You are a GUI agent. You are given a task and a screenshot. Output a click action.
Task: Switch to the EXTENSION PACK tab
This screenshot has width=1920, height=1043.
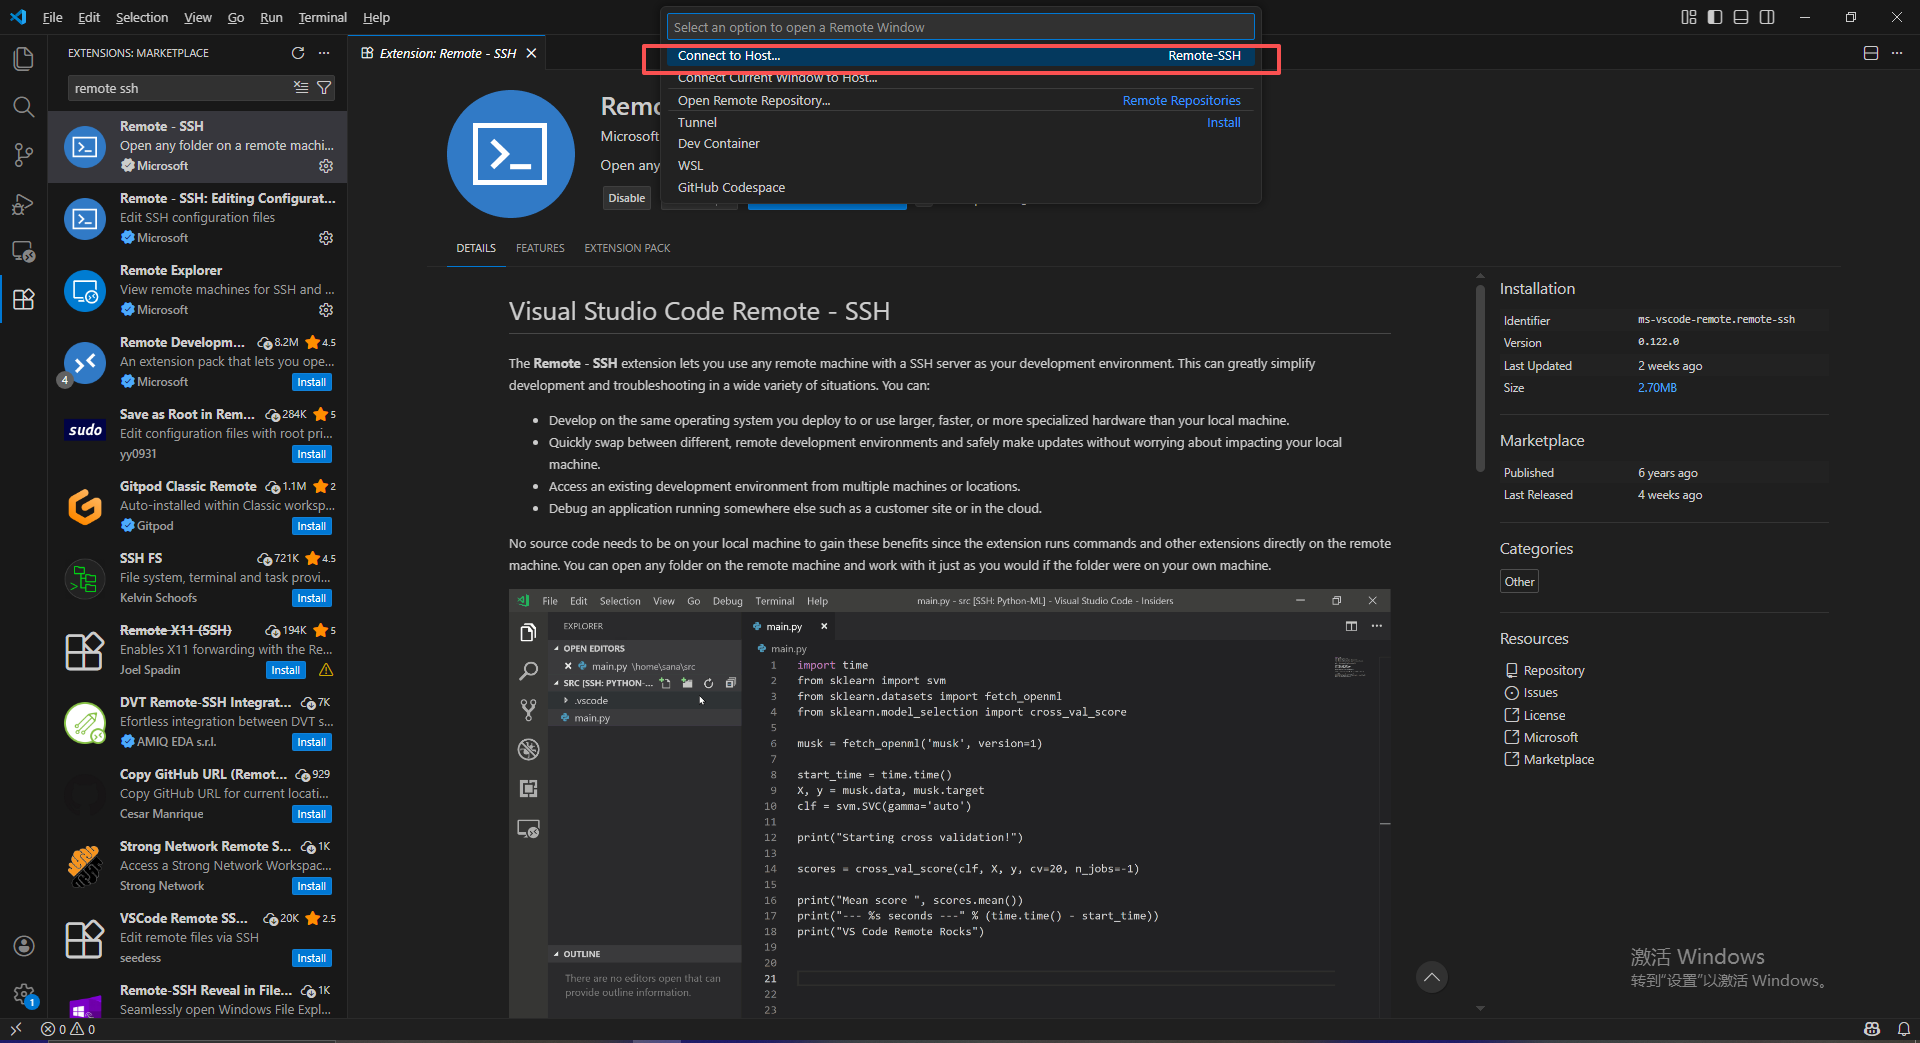627,248
